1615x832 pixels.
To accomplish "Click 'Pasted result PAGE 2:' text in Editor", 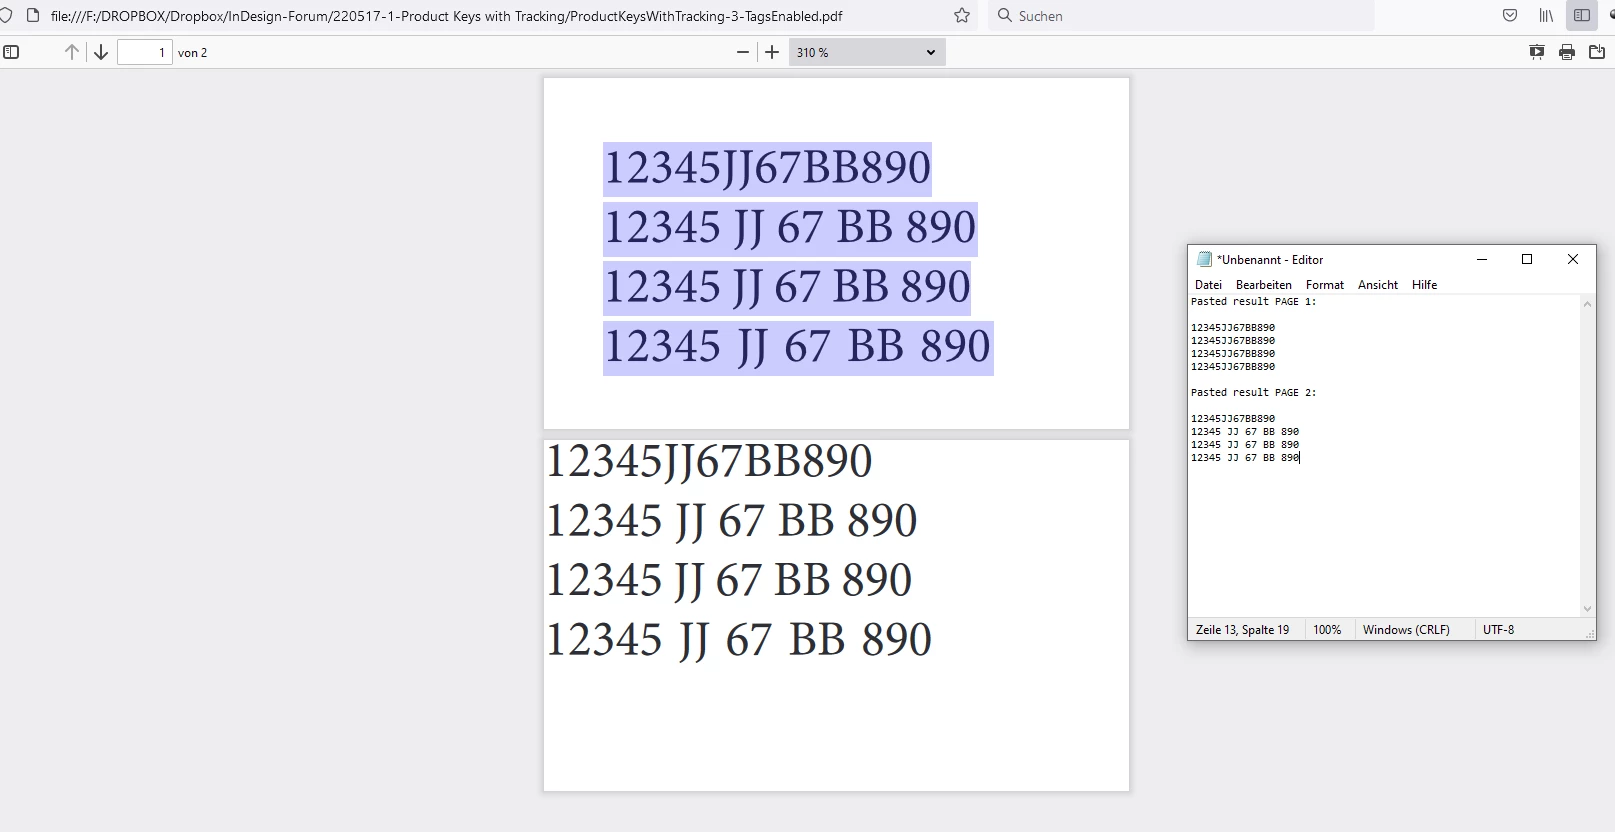I will 1254,392.
